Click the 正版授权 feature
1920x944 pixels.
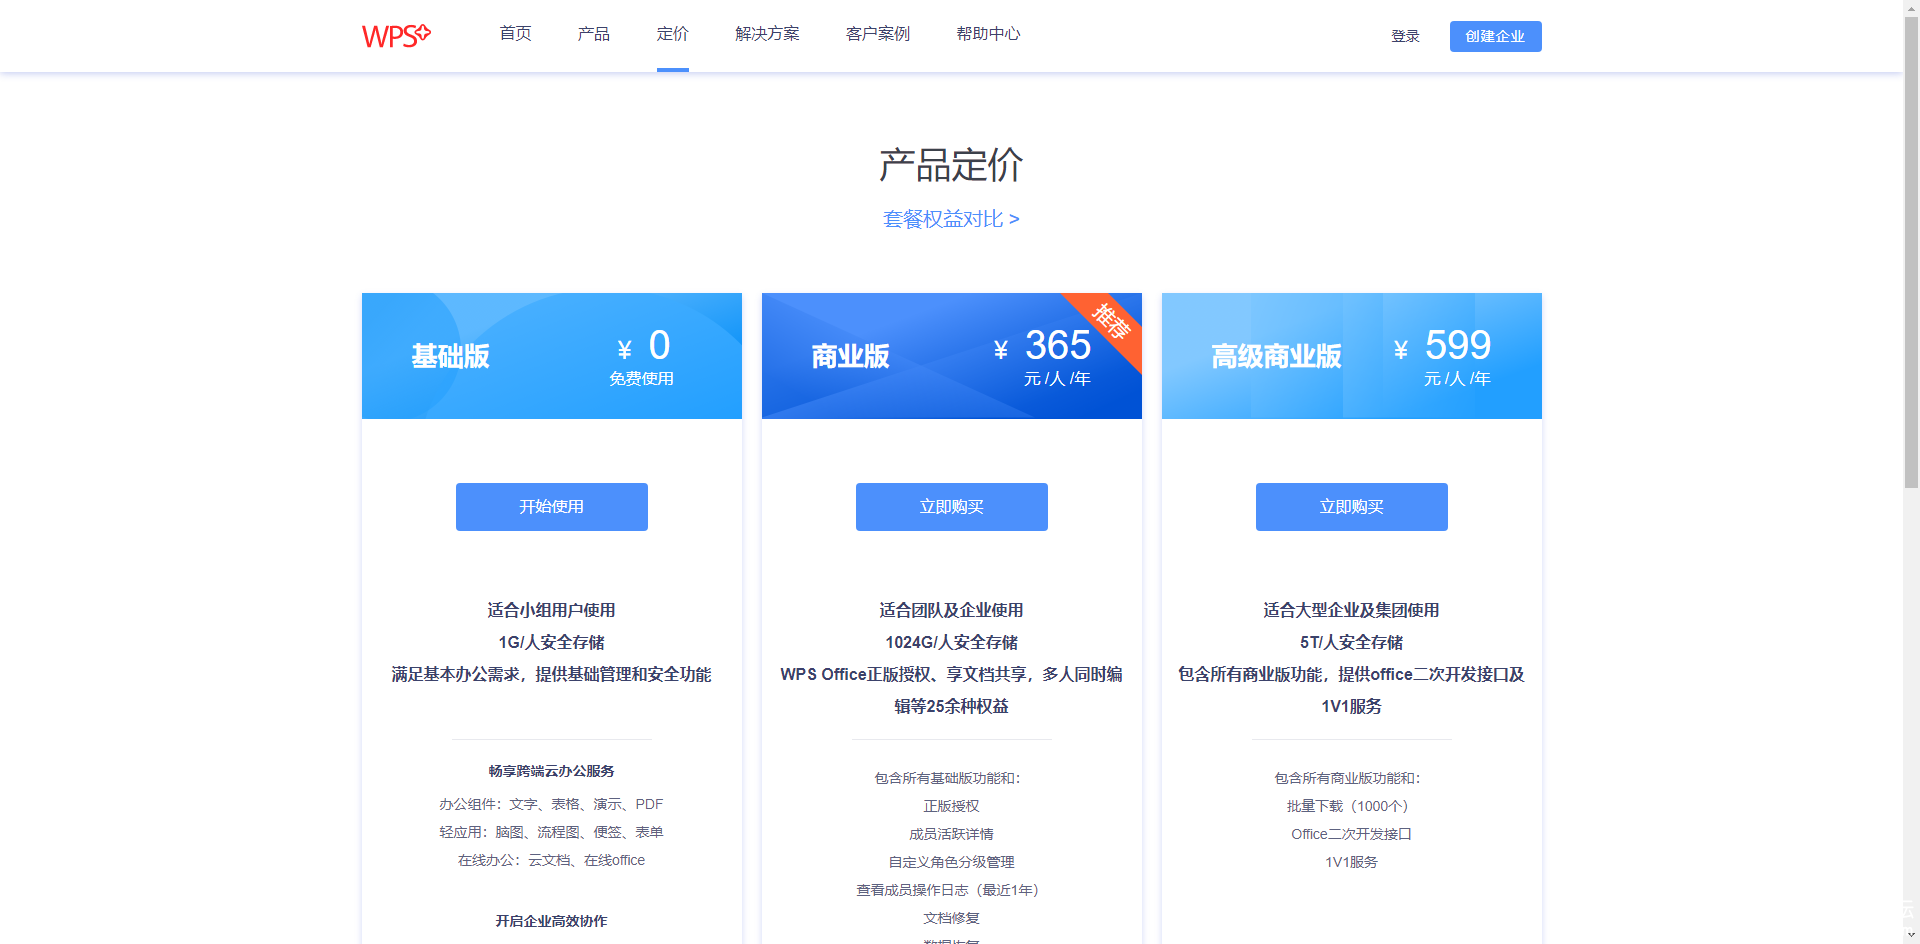click(x=952, y=806)
